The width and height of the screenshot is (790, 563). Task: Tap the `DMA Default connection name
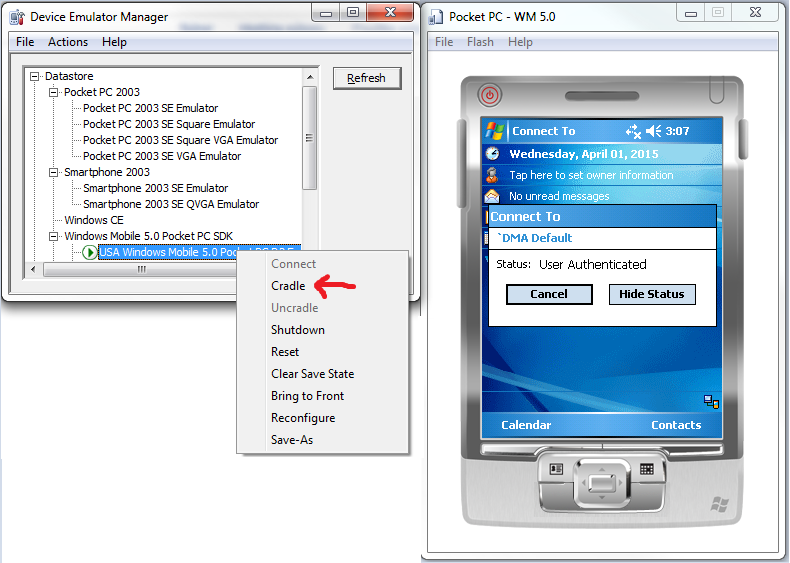point(535,238)
